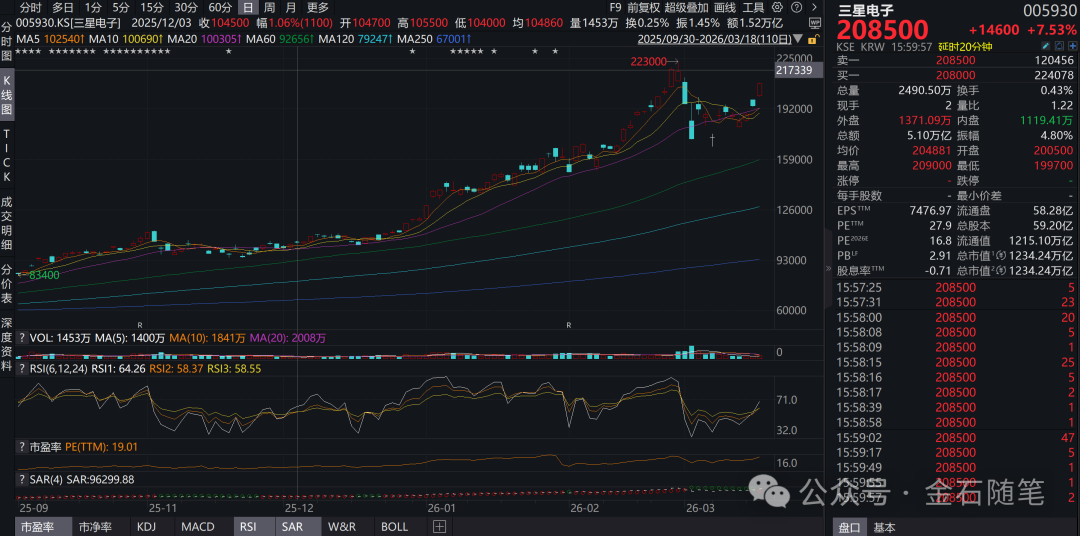Select the 15分 period
Viewport: 1080px width, 536px height.
click(x=152, y=8)
